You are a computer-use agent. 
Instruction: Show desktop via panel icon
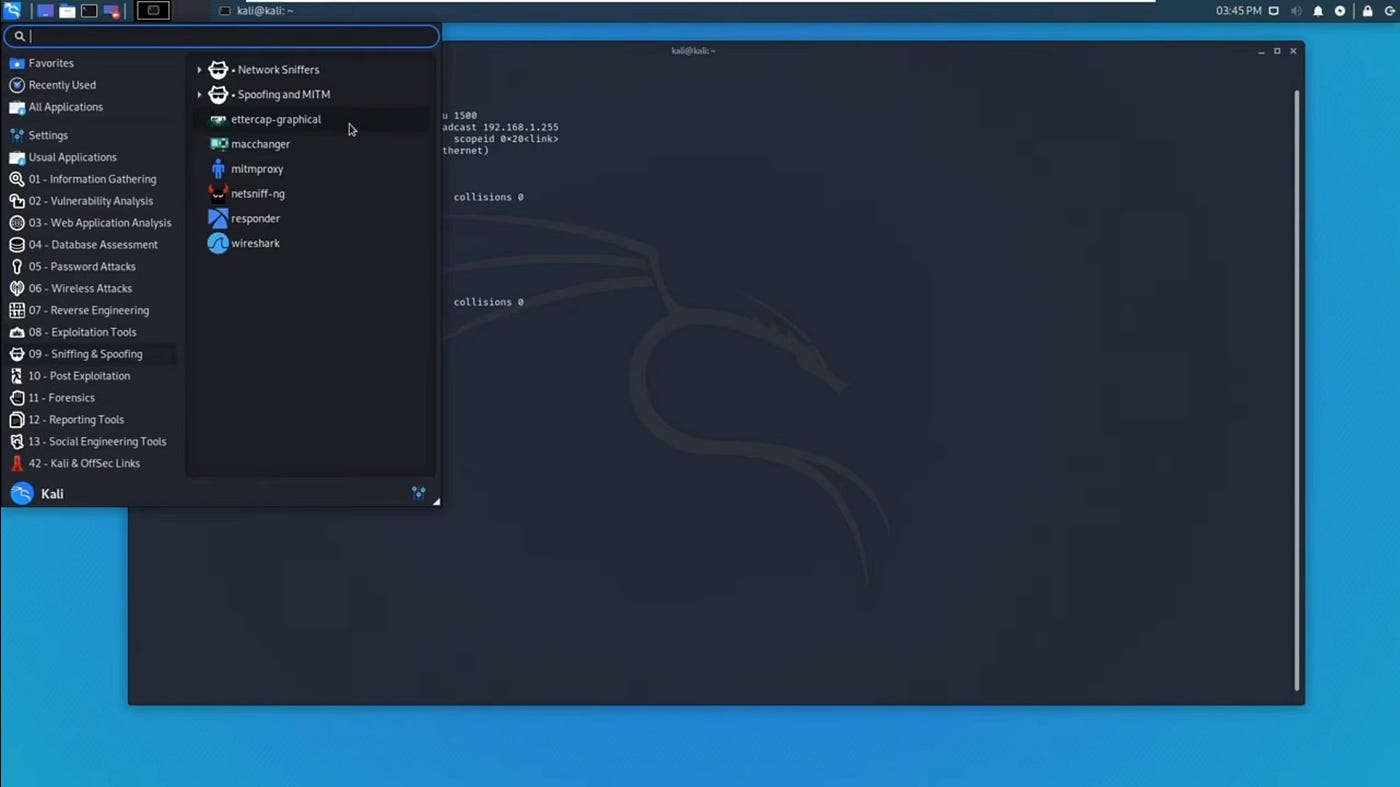tap(45, 11)
